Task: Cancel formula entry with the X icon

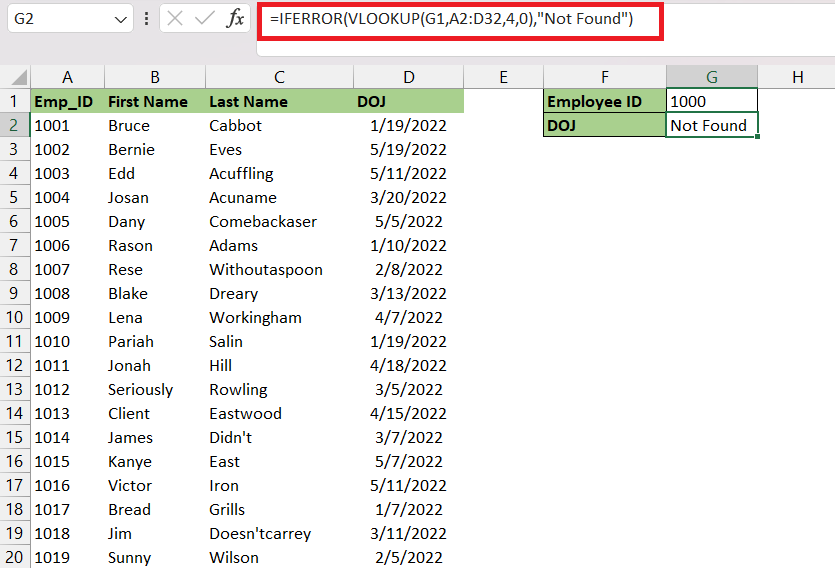Action: 175,19
